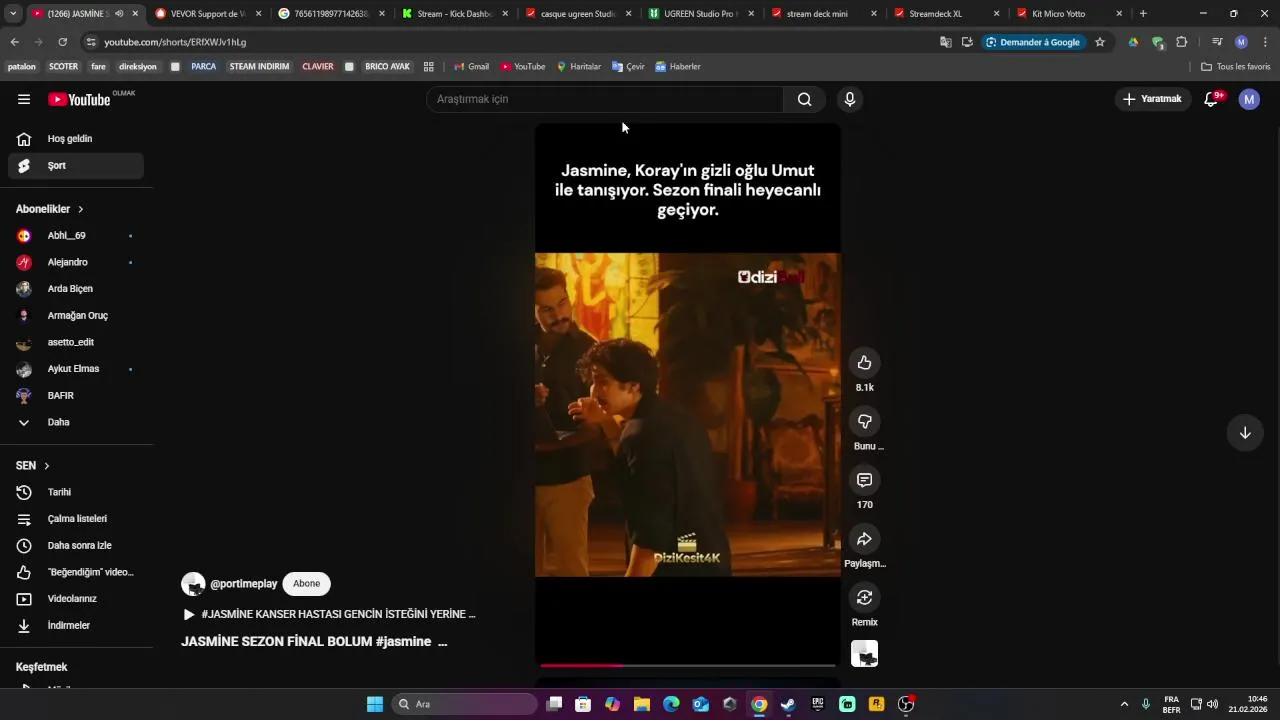Open Arda Biçen channel

pyautogui.click(x=76, y=289)
